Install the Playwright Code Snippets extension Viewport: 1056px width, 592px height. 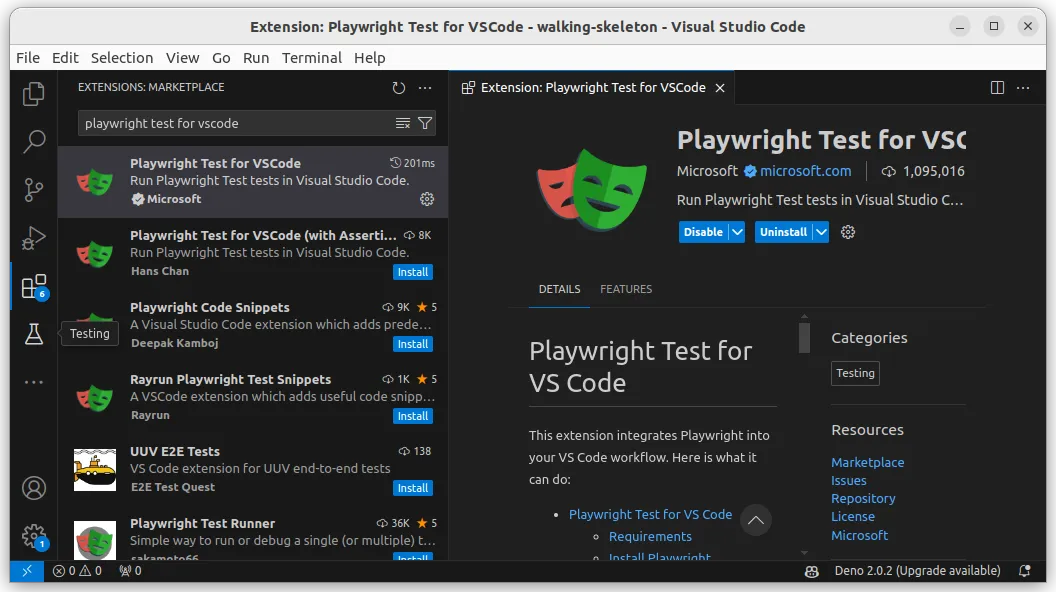[413, 344]
